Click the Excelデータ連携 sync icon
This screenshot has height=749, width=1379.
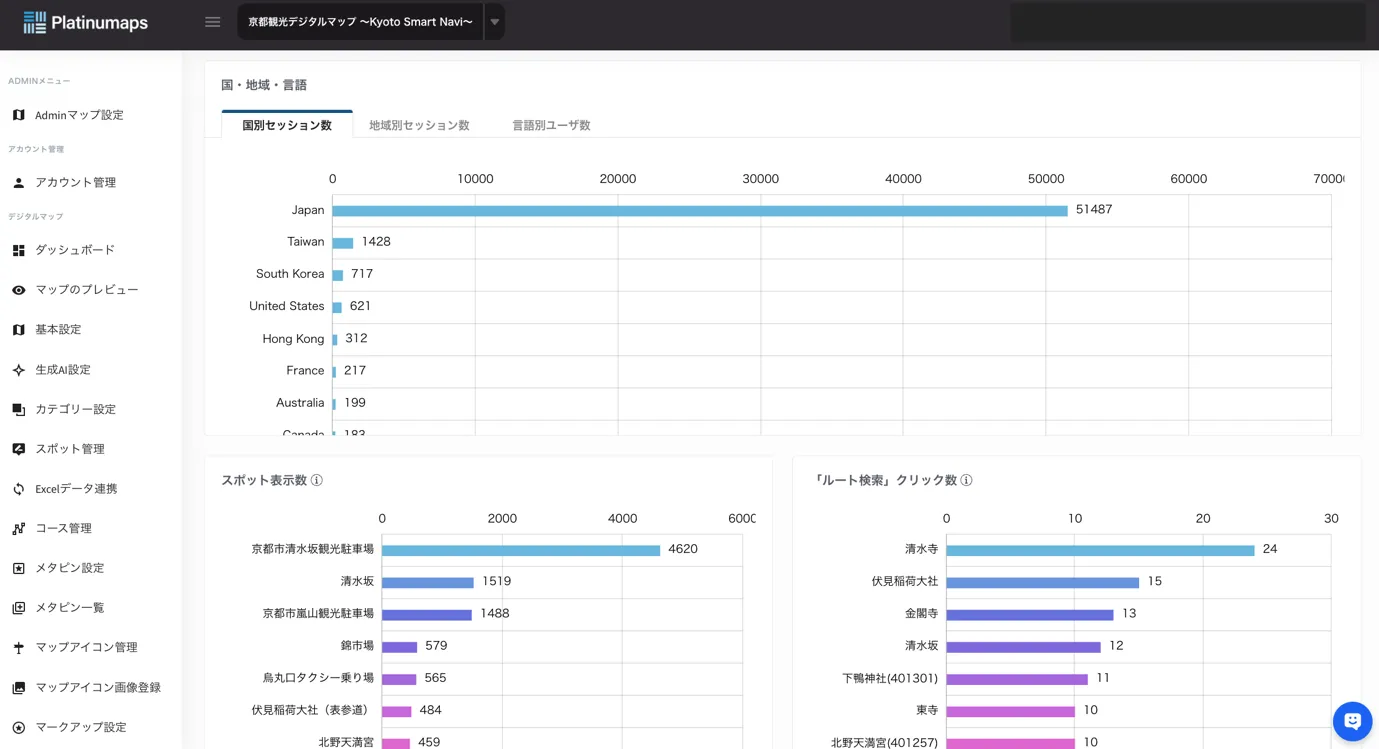18,489
